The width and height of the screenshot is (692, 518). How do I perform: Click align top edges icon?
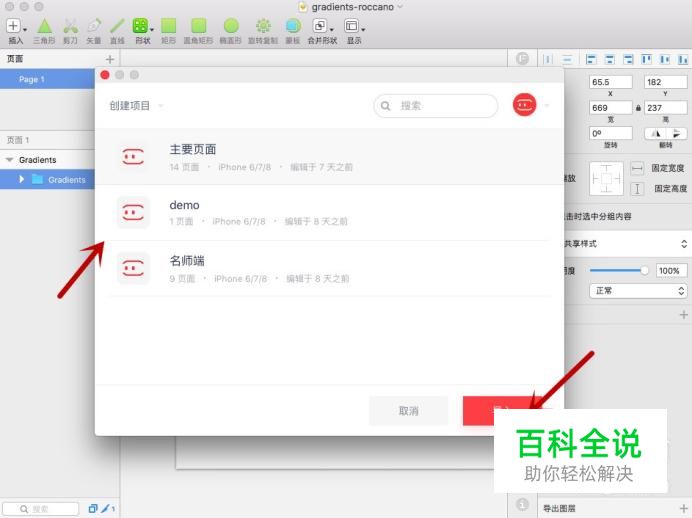(647, 59)
